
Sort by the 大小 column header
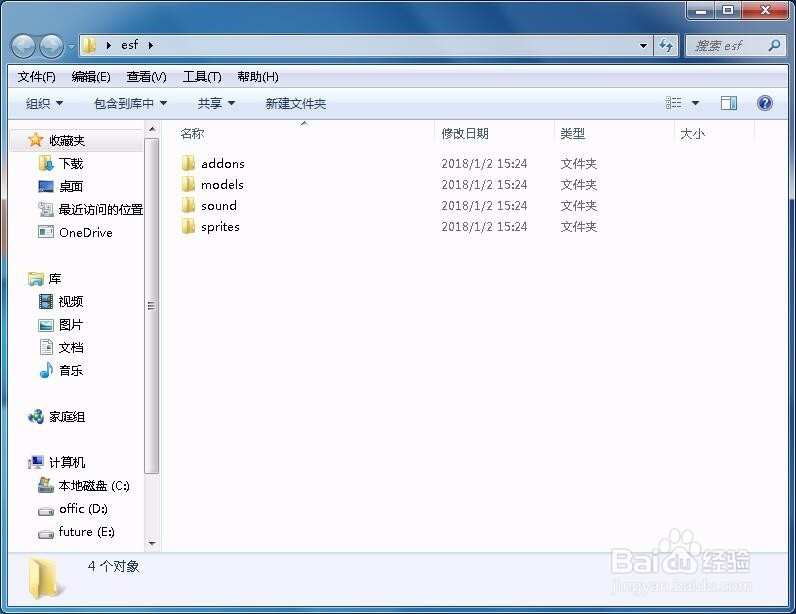click(x=692, y=134)
